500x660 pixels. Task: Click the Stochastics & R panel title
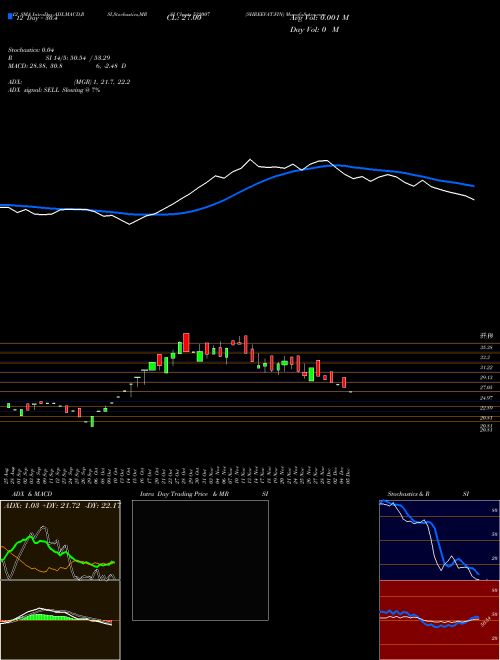(x=408, y=494)
